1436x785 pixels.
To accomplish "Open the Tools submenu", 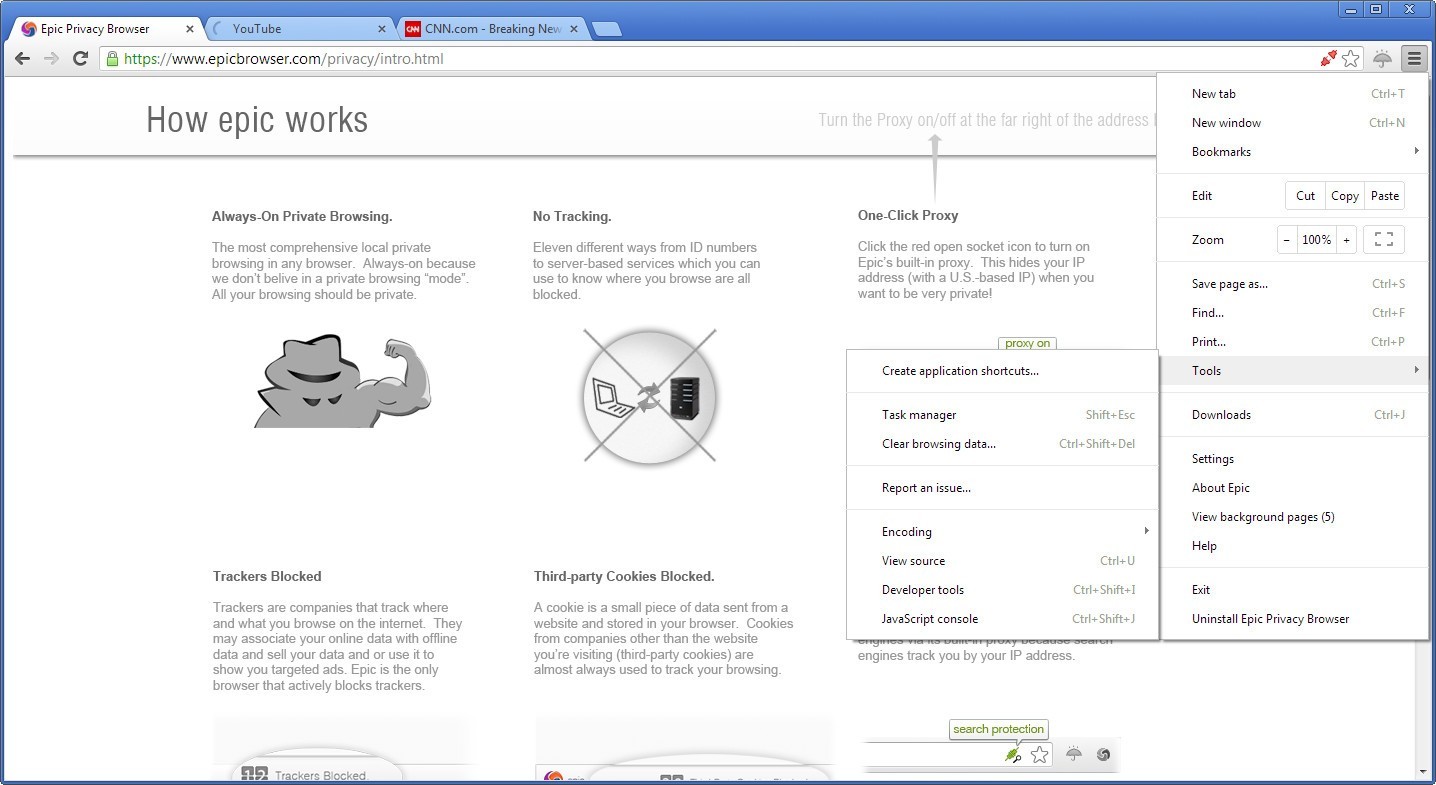I will [x=1206, y=370].
